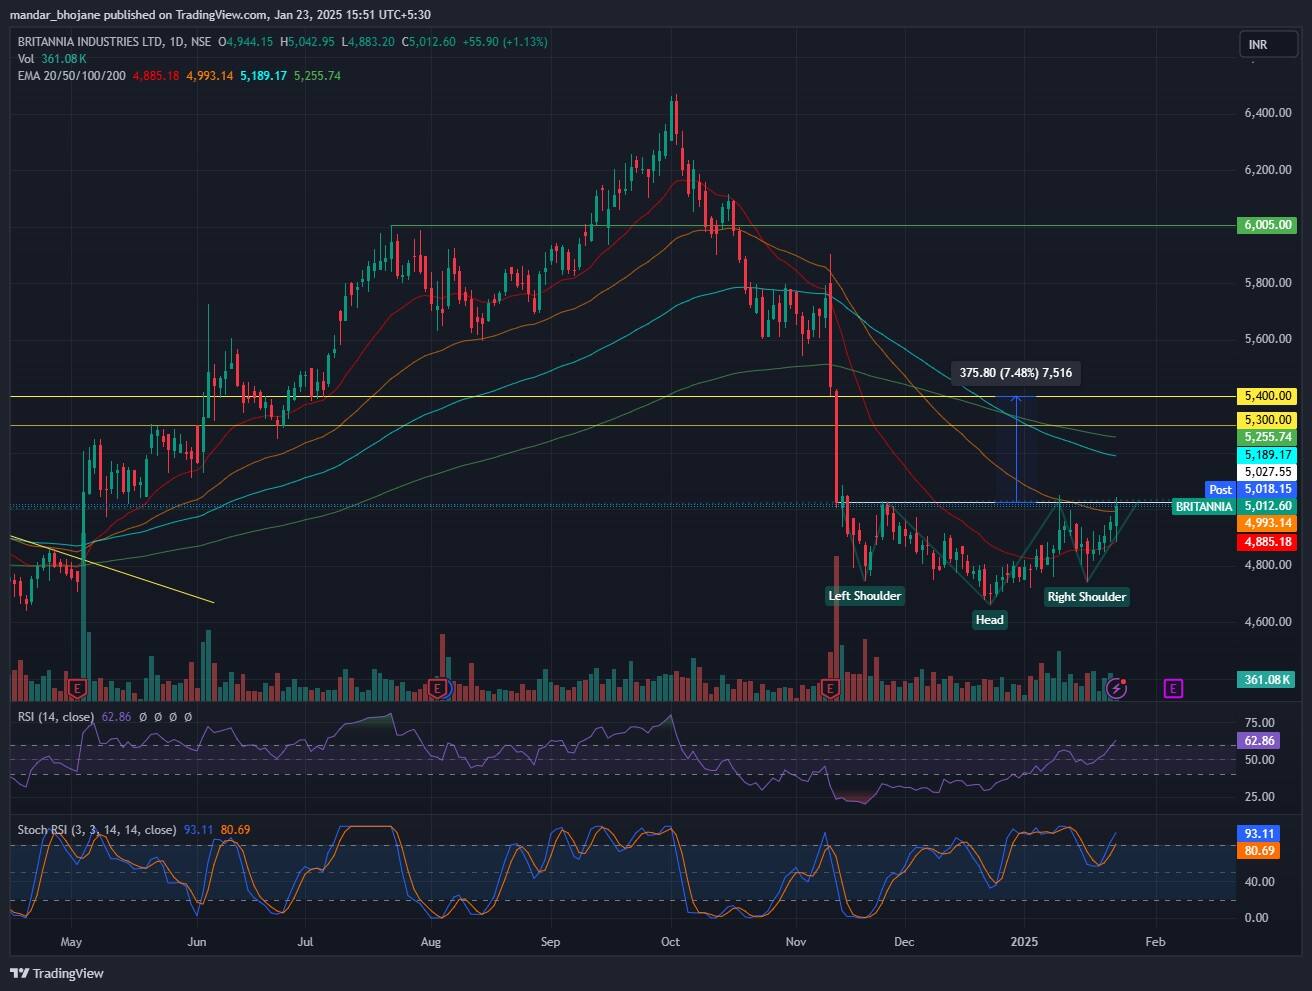
Task: Click the 2025 date on the time axis
Action: (x=1024, y=942)
